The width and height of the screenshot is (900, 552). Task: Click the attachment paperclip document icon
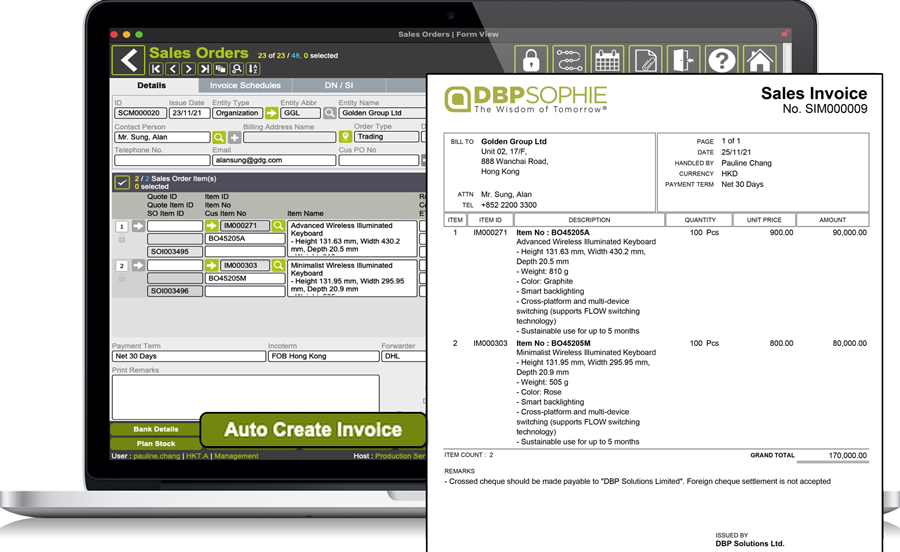[645, 61]
